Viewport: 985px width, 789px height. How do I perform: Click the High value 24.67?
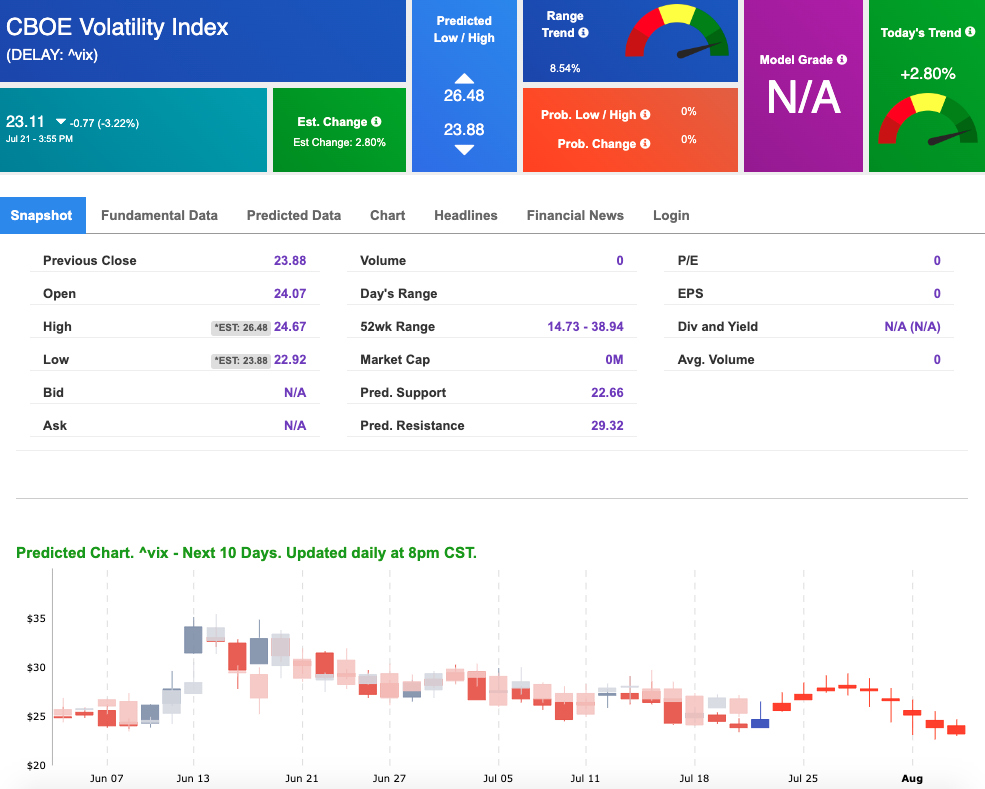click(290, 327)
